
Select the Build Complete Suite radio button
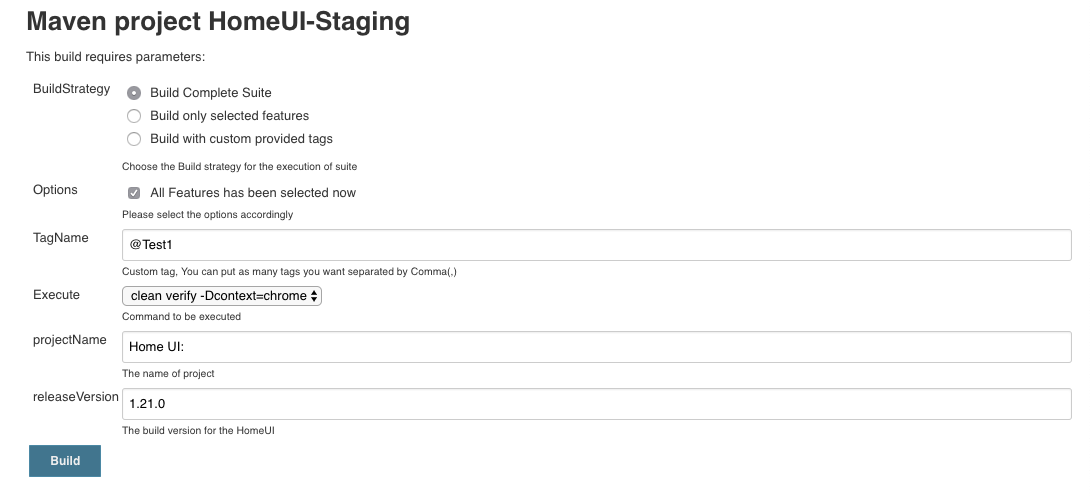(x=134, y=93)
